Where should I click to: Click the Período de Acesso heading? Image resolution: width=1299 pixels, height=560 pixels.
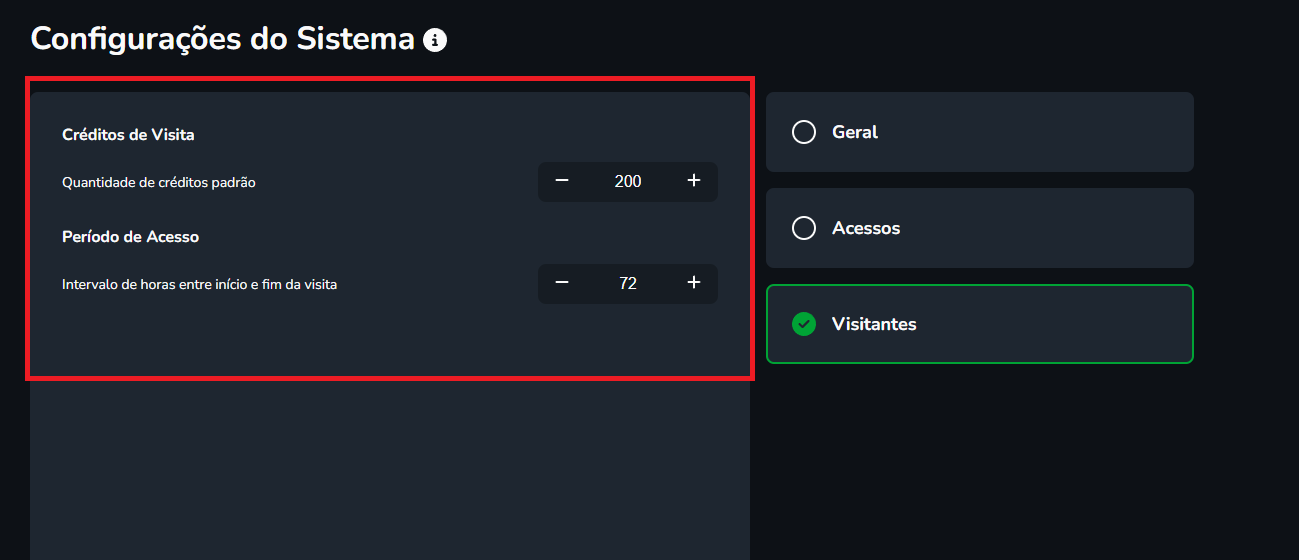130,236
